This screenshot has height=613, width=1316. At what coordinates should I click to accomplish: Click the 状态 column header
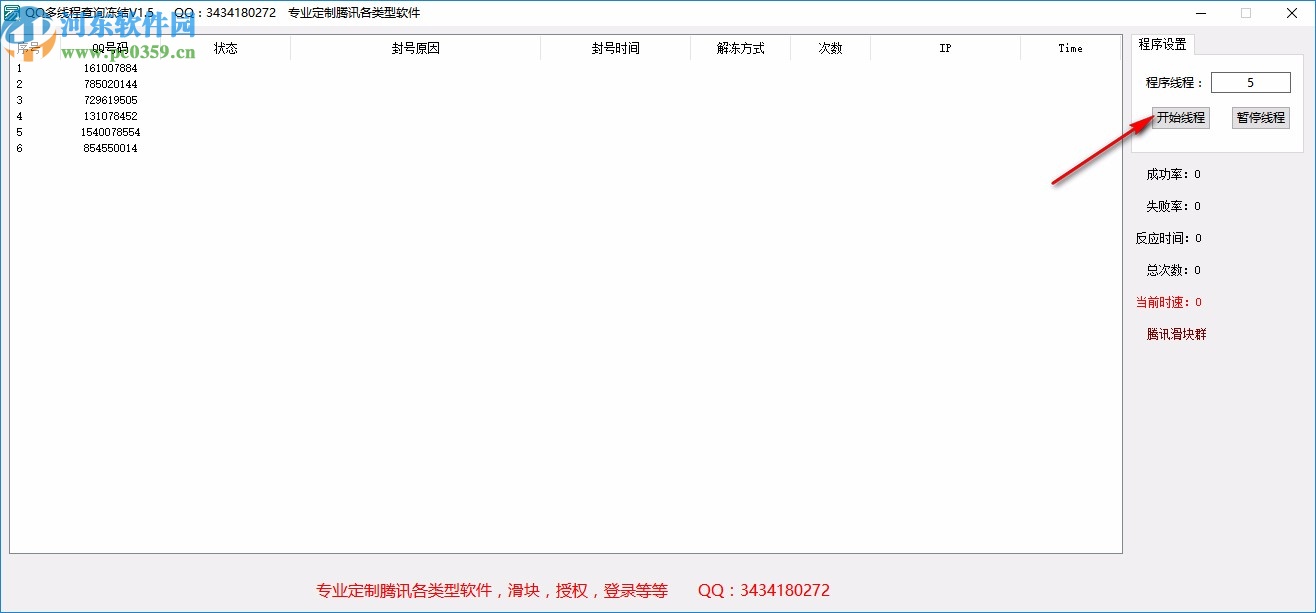(x=225, y=47)
